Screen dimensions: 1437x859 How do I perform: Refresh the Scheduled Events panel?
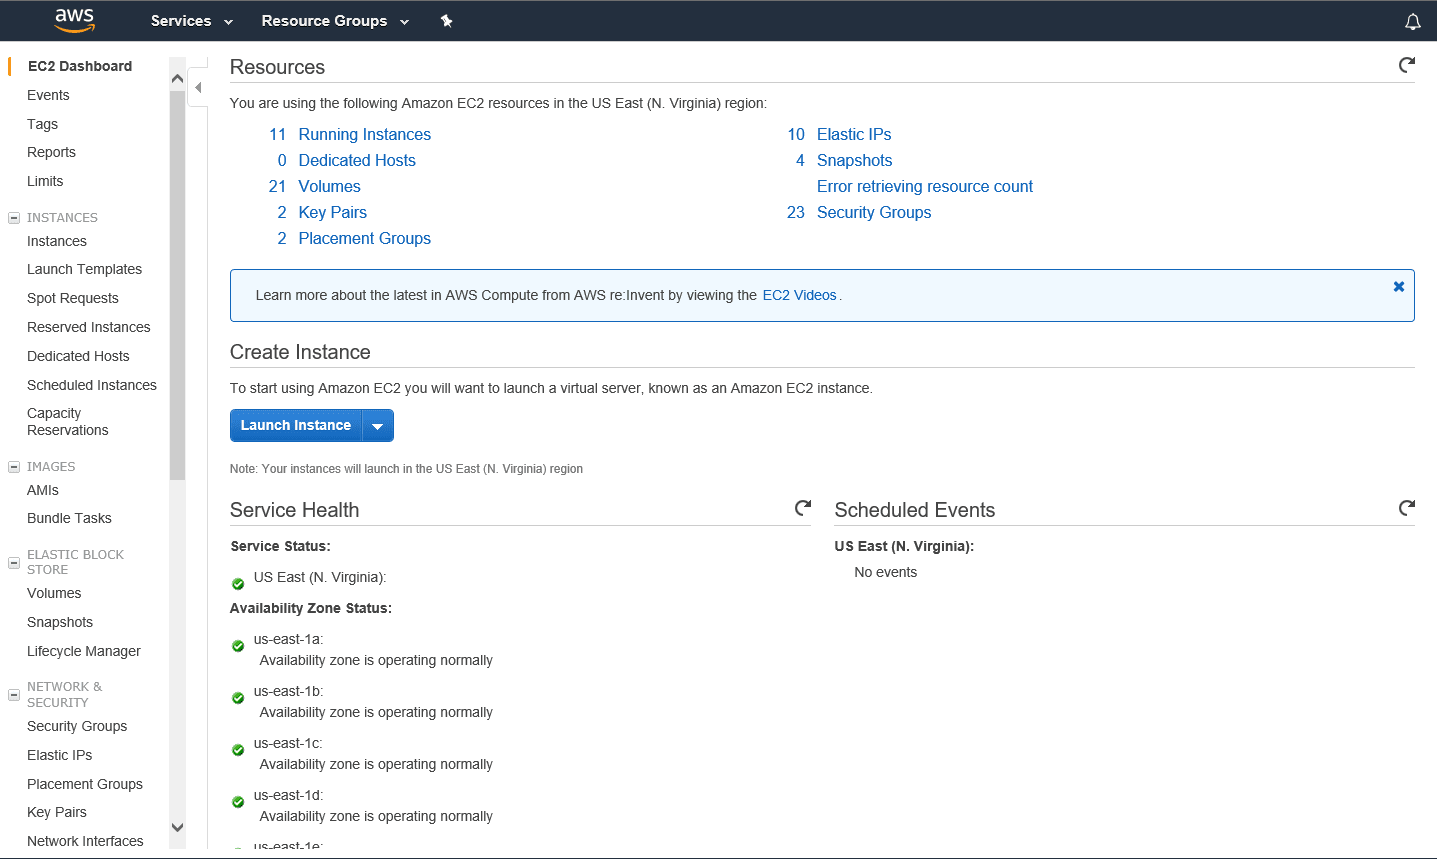click(x=1406, y=508)
